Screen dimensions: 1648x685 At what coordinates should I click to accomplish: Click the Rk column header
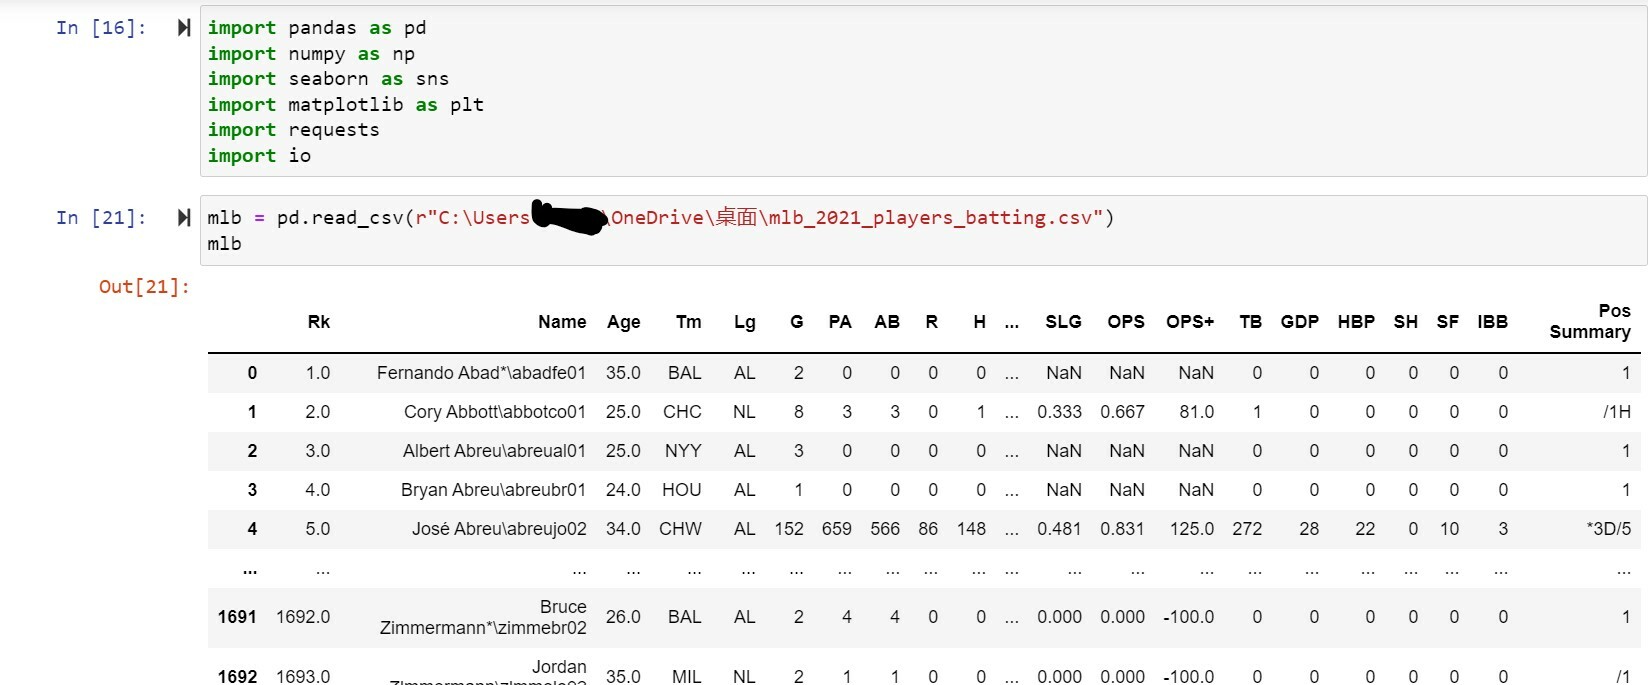click(x=318, y=322)
